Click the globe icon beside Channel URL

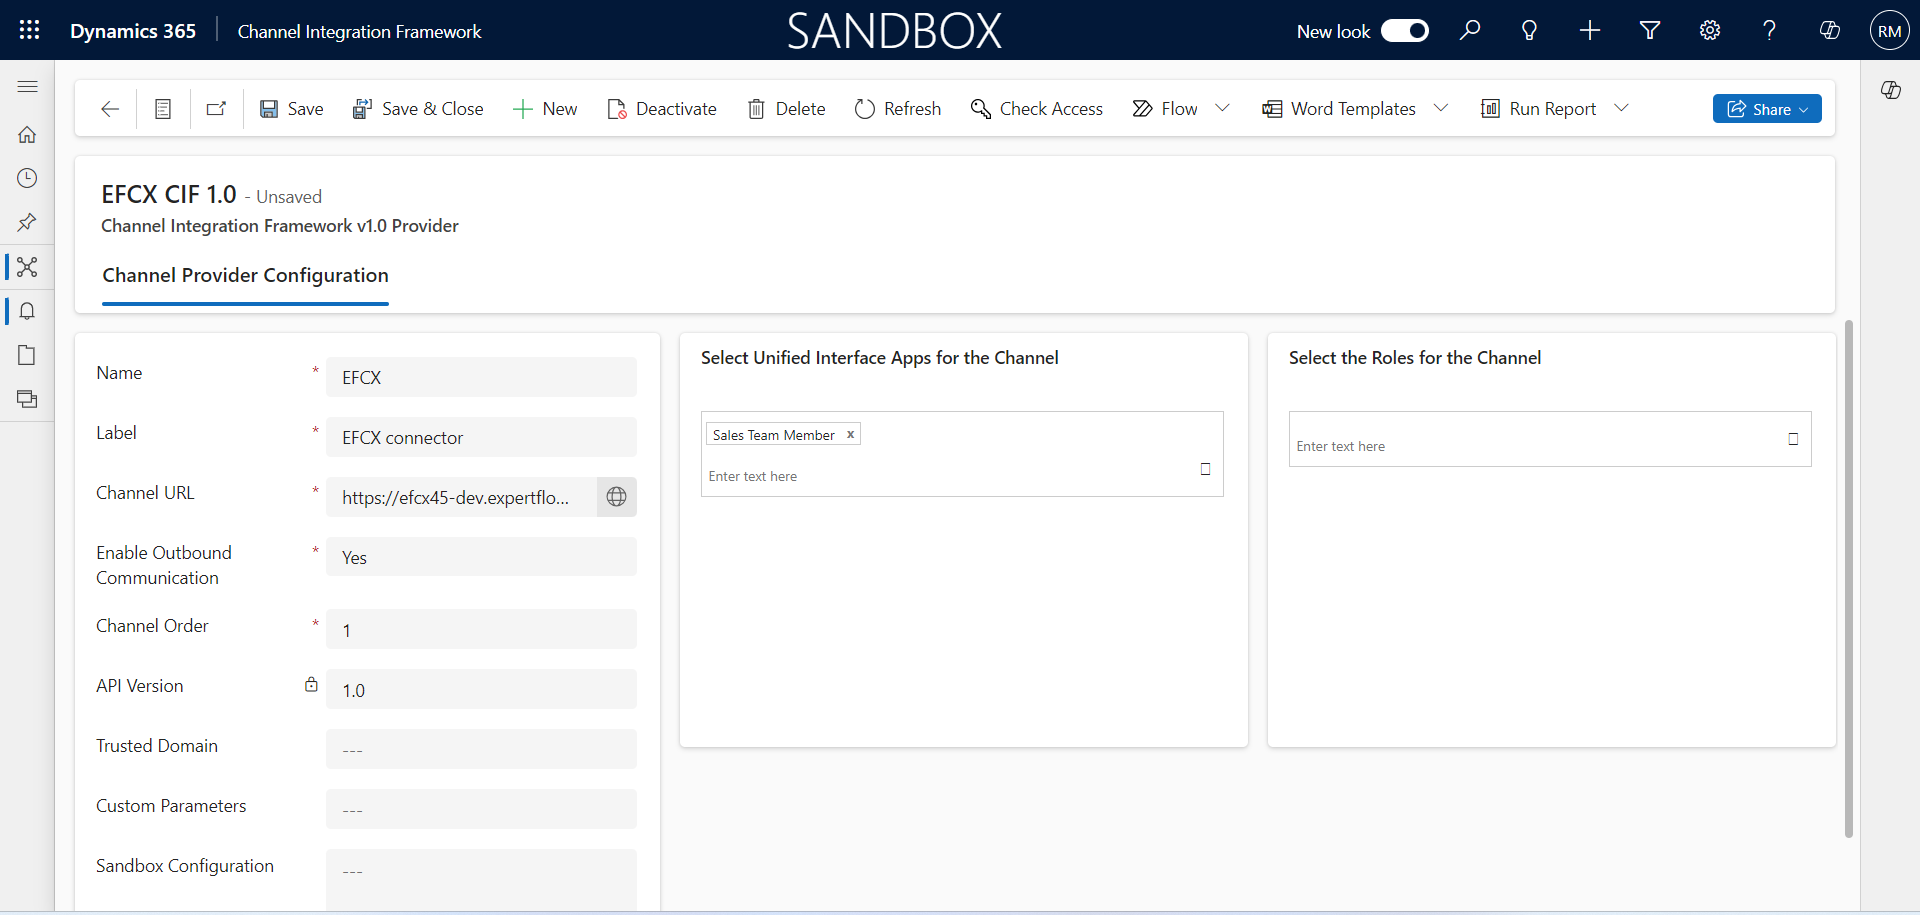[x=617, y=497]
